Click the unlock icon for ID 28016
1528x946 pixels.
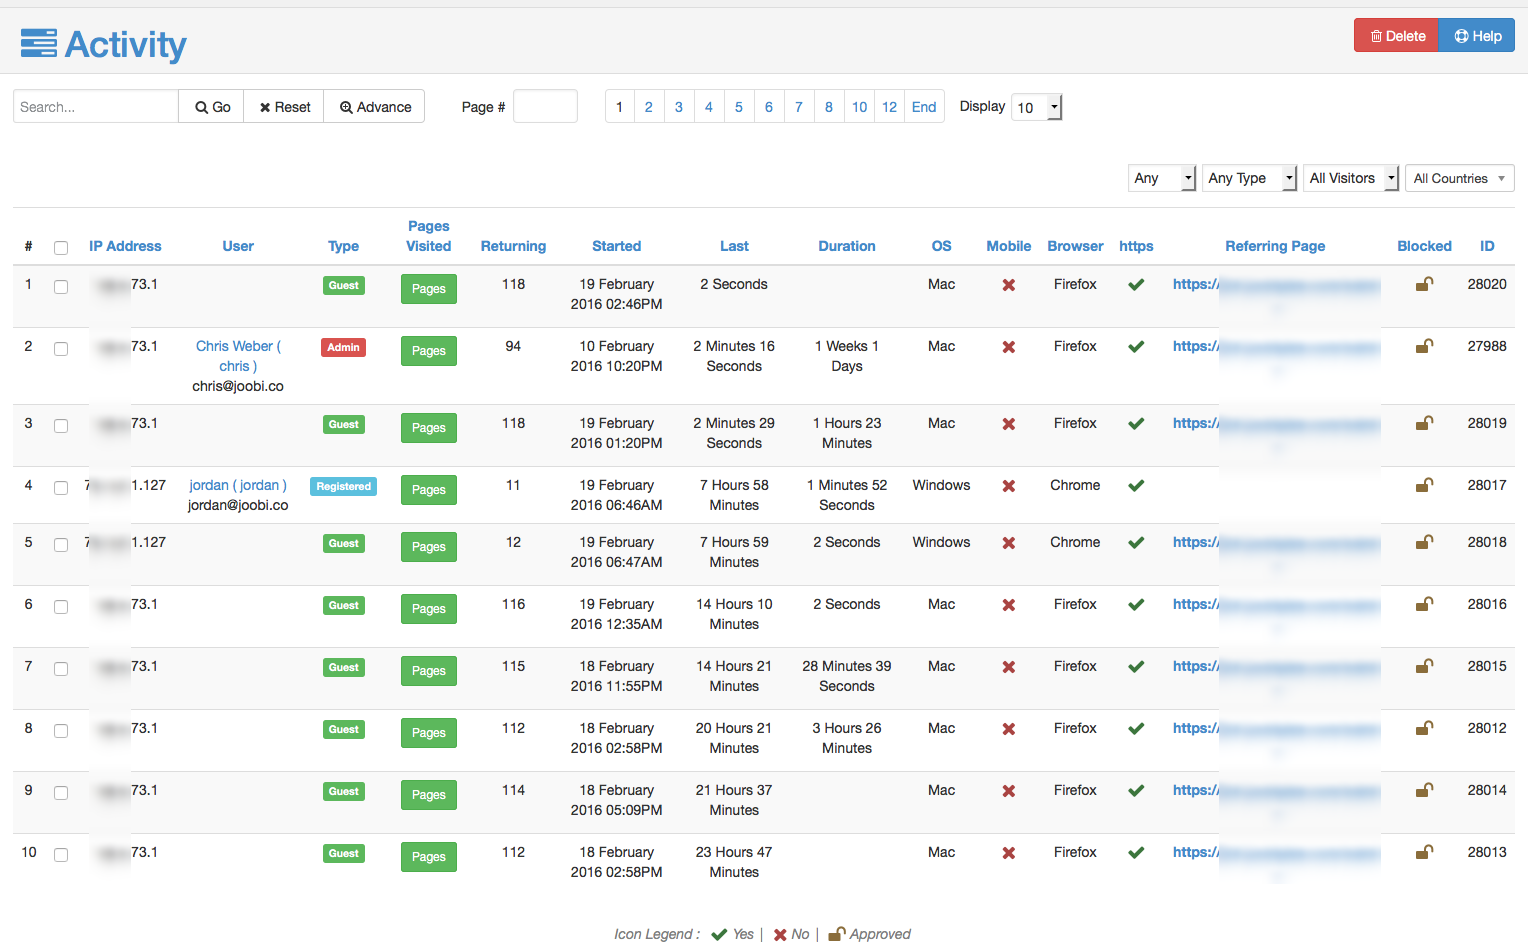[1424, 604]
